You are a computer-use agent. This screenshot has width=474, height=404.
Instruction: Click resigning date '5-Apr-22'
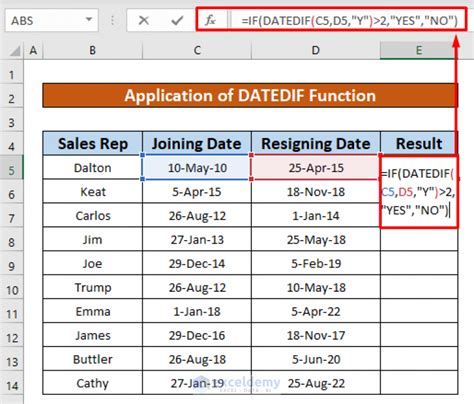[316, 311]
